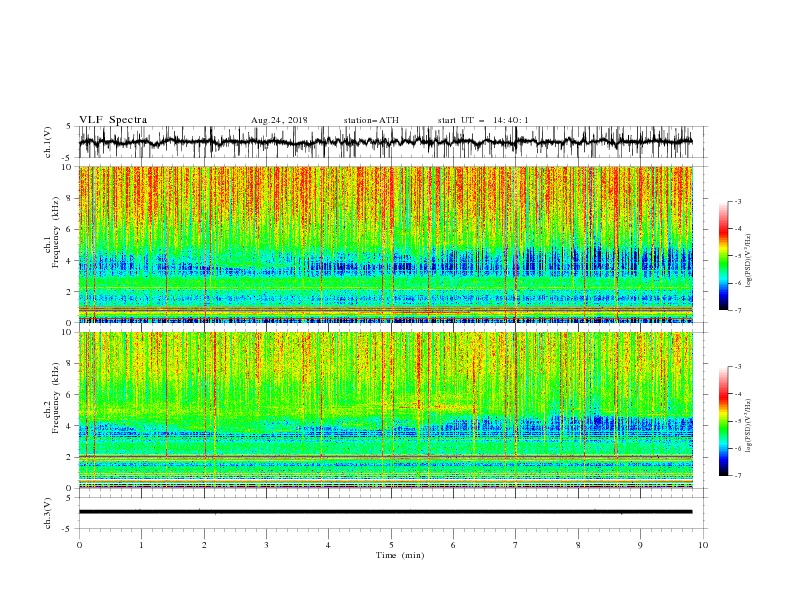Click the 'station=ATH' header label

[x=371, y=120]
